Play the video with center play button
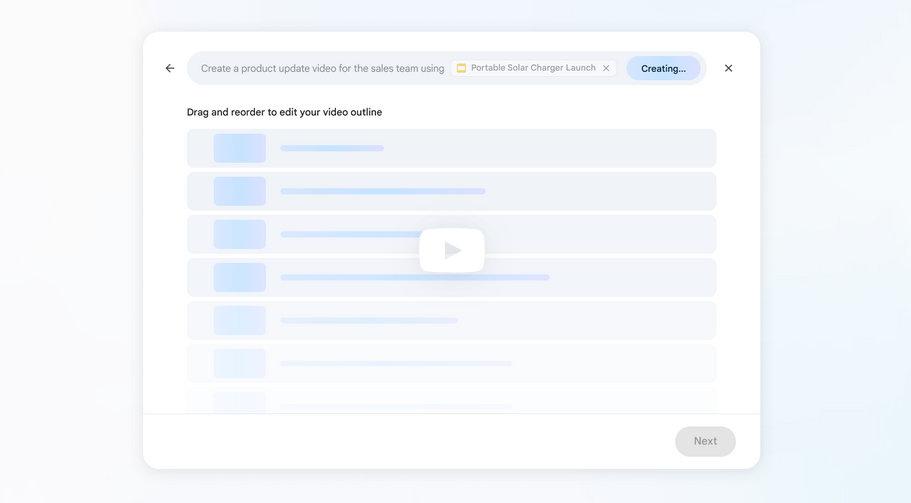911x503 pixels. [452, 250]
